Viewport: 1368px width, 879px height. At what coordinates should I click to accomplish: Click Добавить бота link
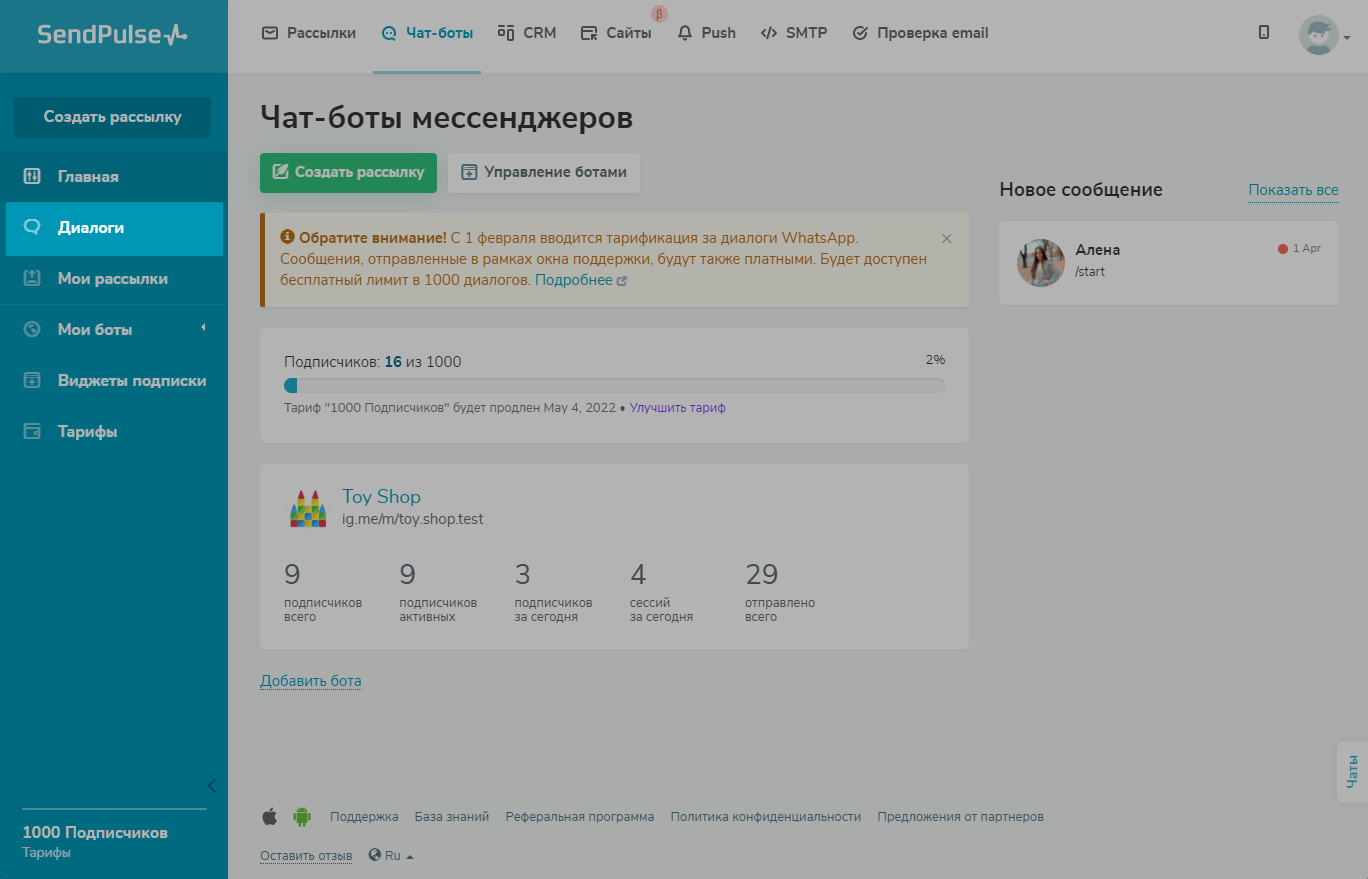click(311, 681)
